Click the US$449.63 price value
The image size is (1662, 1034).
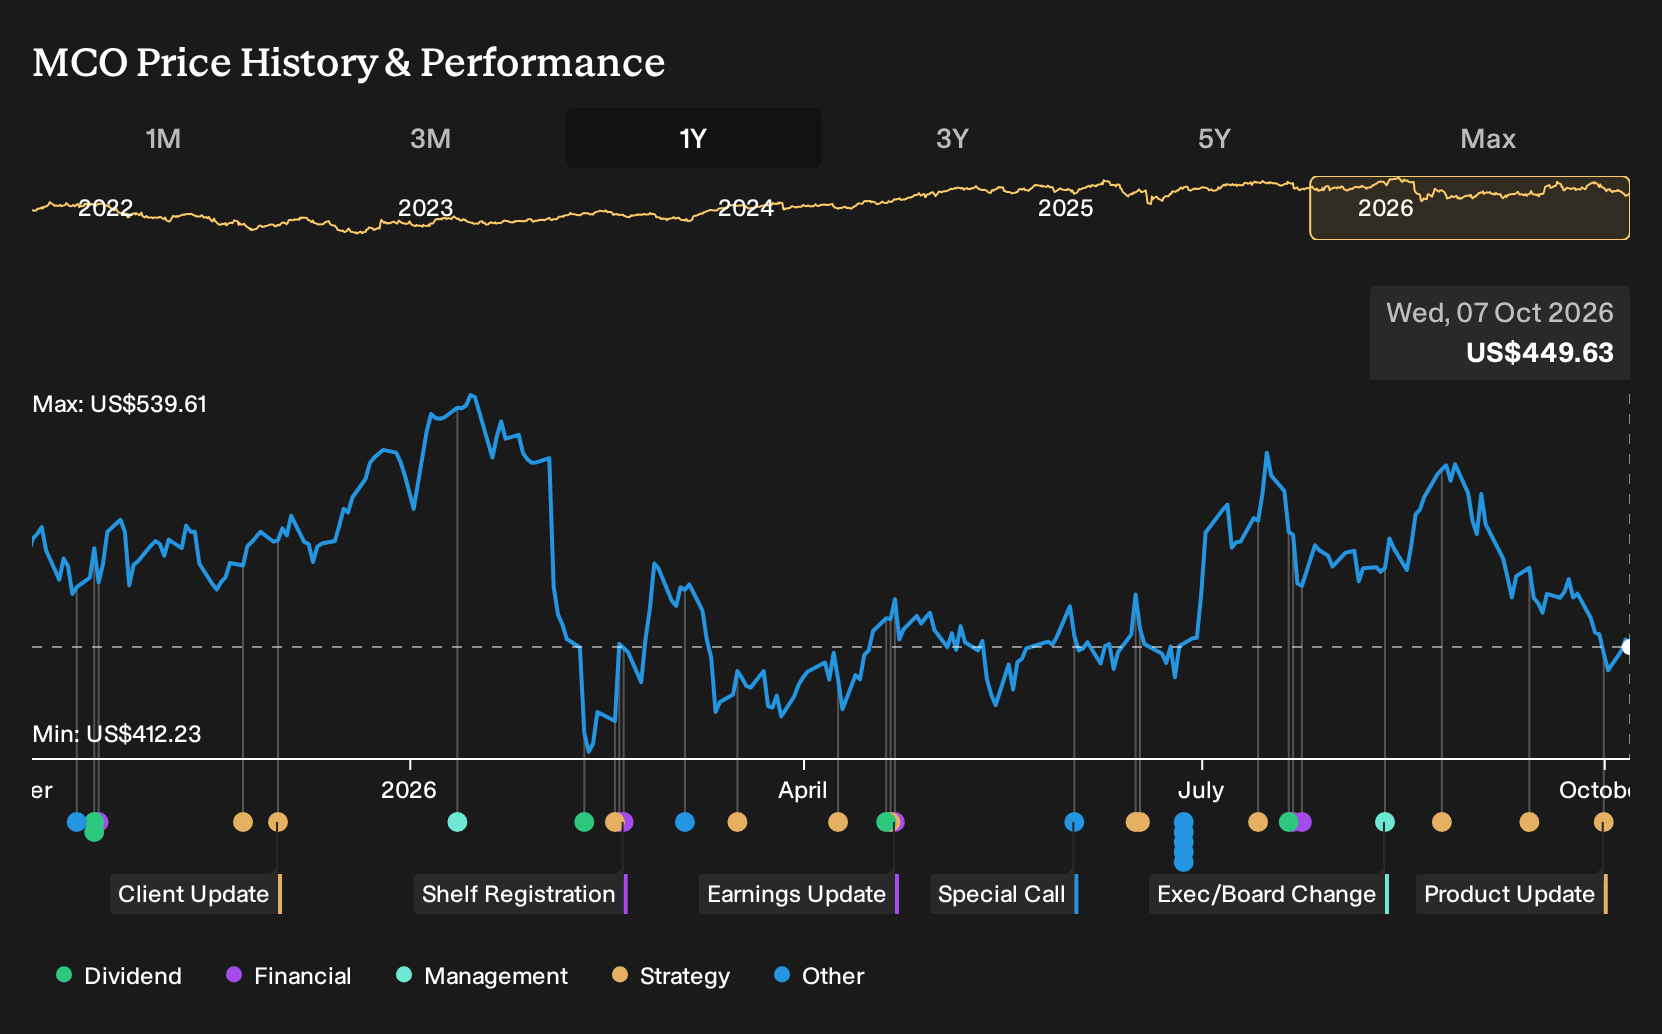(x=1540, y=353)
